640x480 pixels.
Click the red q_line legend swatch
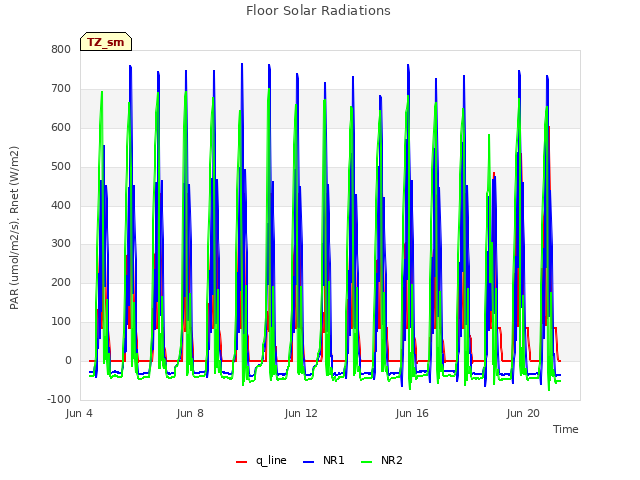tap(242, 462)
